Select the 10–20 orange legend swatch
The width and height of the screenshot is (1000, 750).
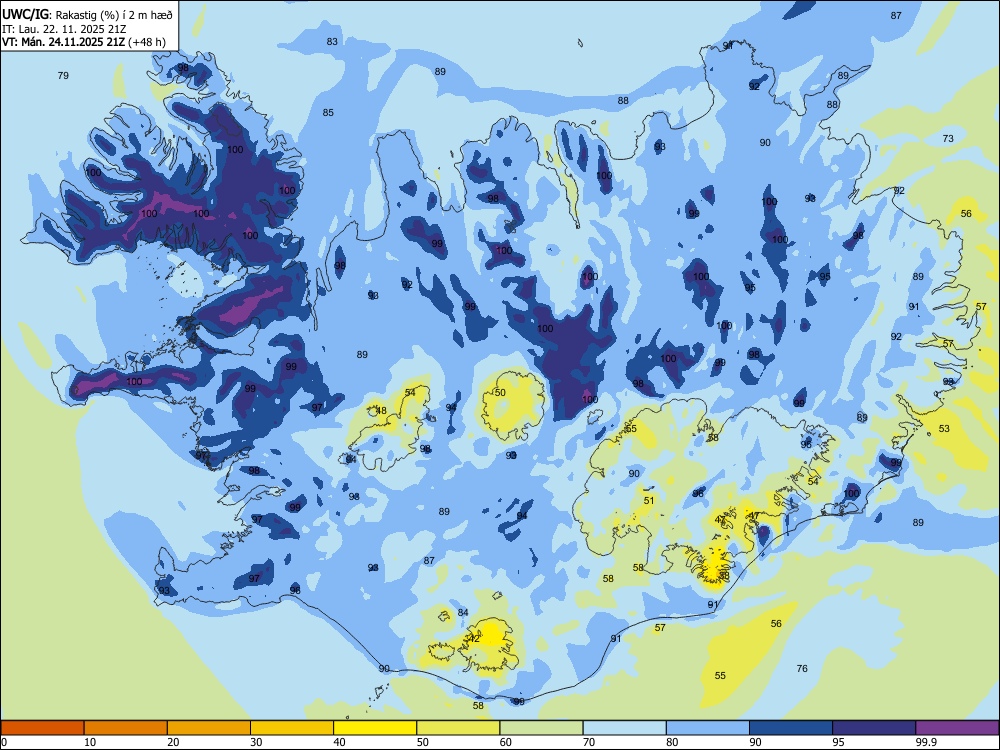(x=126, y=728)
